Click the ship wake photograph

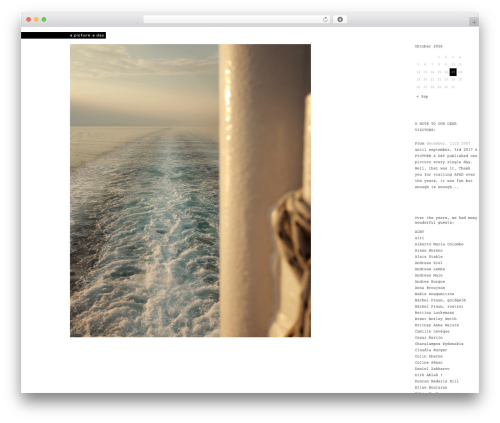pos(190,190)
